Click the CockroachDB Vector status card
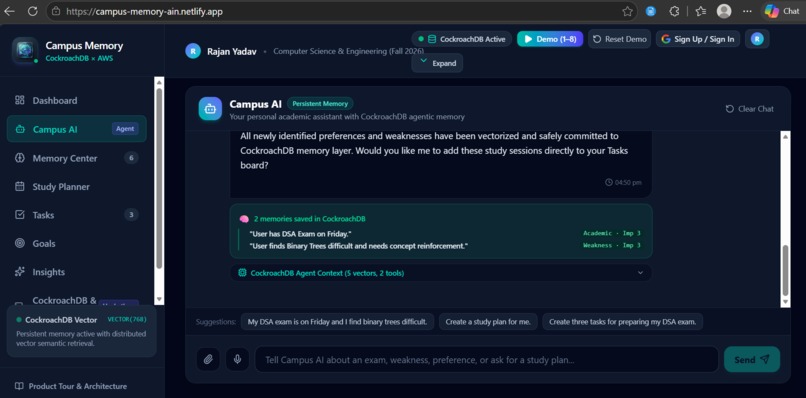The image size is (806, 398). (82, 332)
